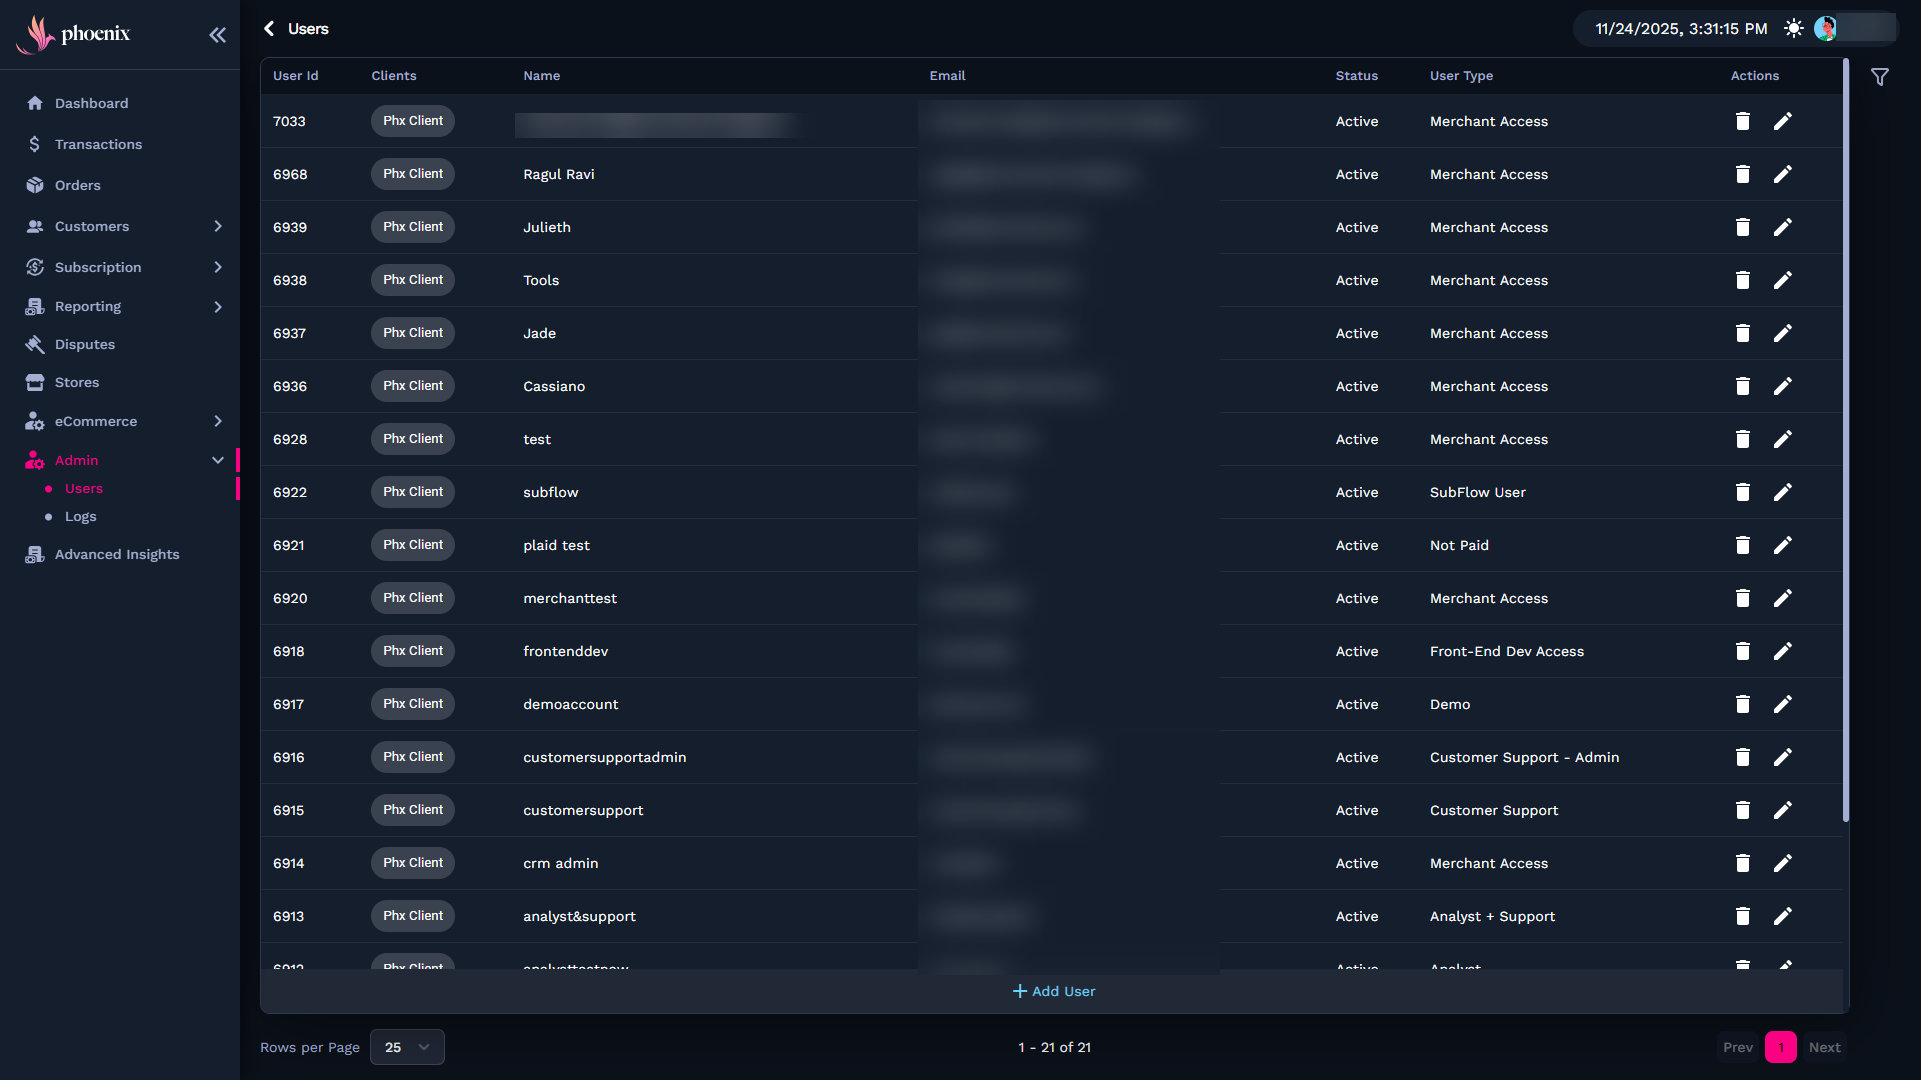The image size is (1921, 1080).
Task: Click trash icon for subflow user
Action: 1742,492
